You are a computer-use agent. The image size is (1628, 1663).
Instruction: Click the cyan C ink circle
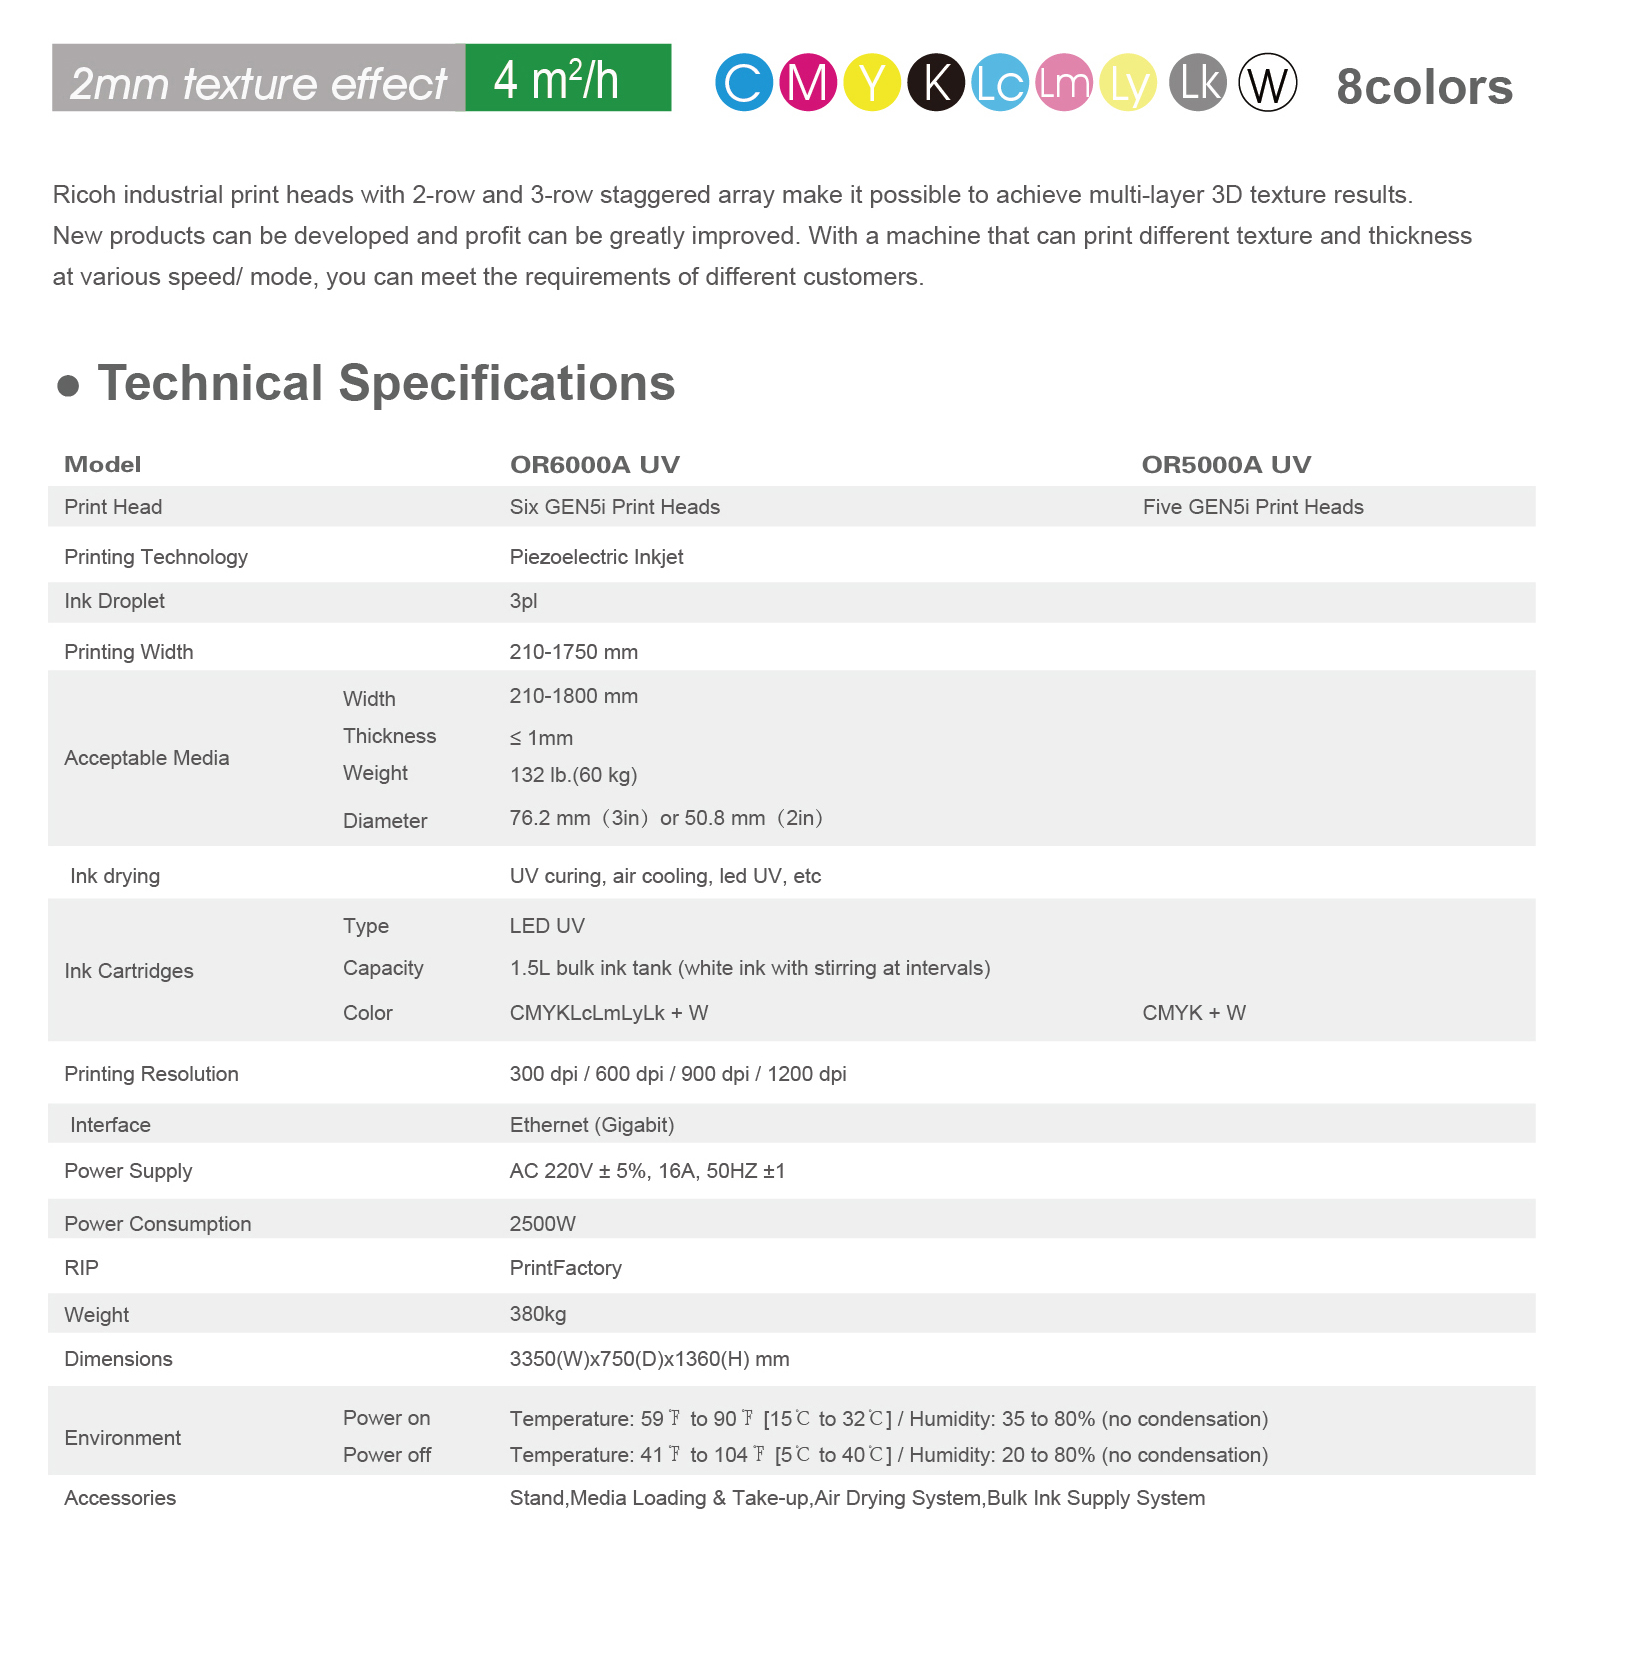744,82
